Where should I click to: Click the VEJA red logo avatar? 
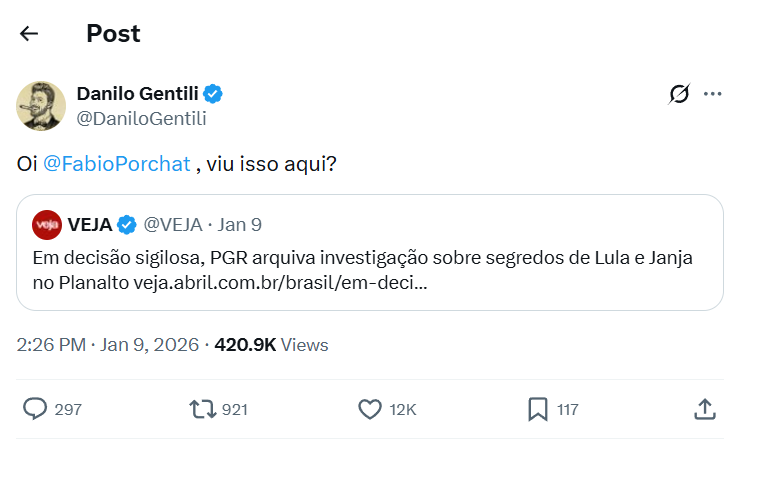(x=47, y=224)
